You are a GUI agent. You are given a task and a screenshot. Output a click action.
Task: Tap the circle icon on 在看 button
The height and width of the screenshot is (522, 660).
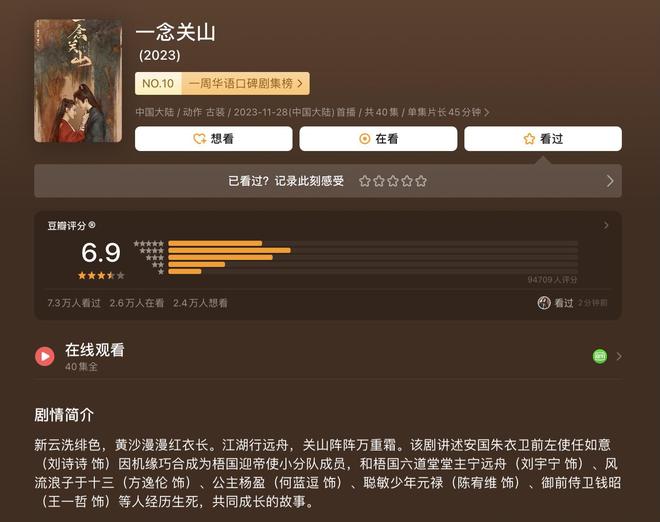[x=365, y=138]
